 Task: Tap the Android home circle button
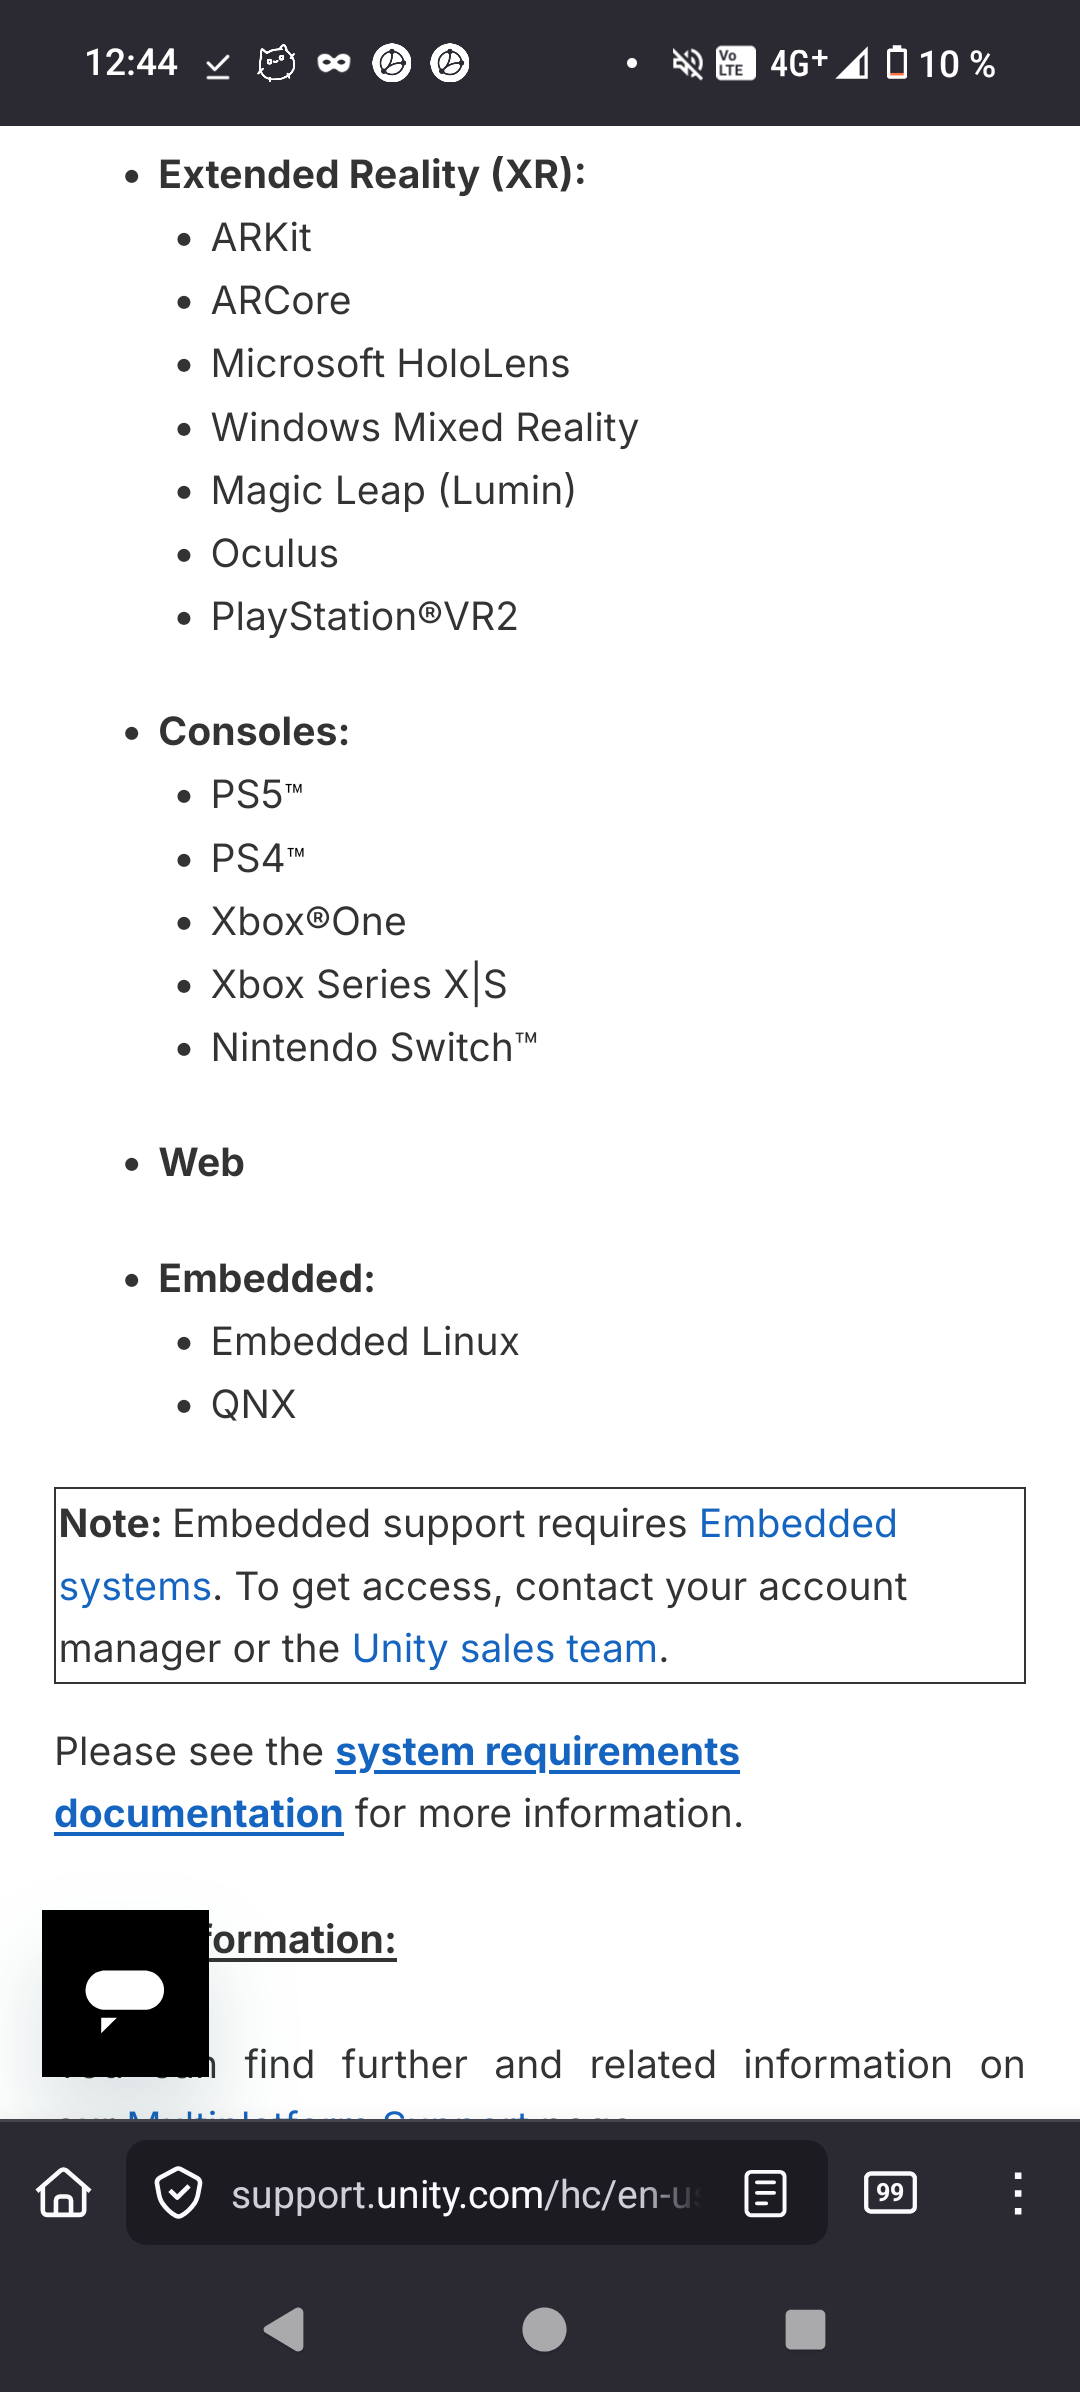544,2330
